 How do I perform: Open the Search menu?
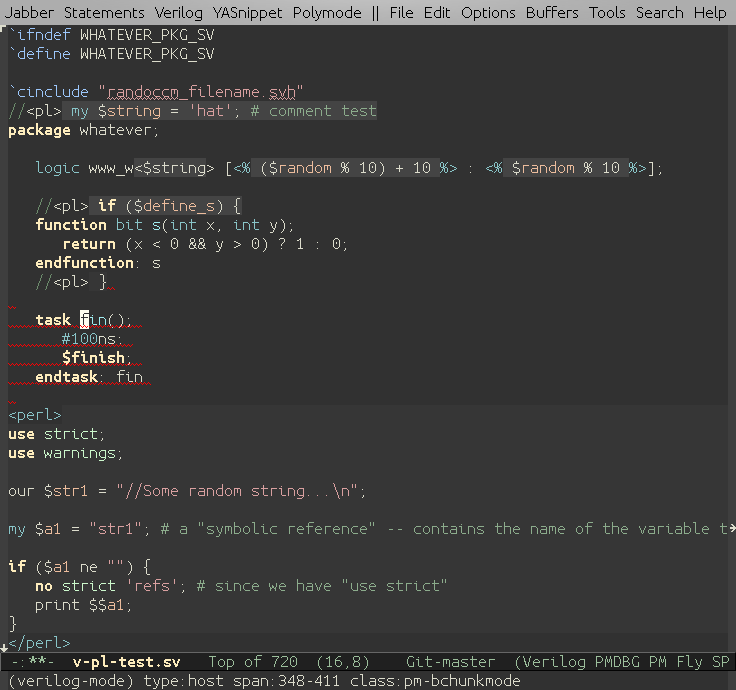[659, 13]
